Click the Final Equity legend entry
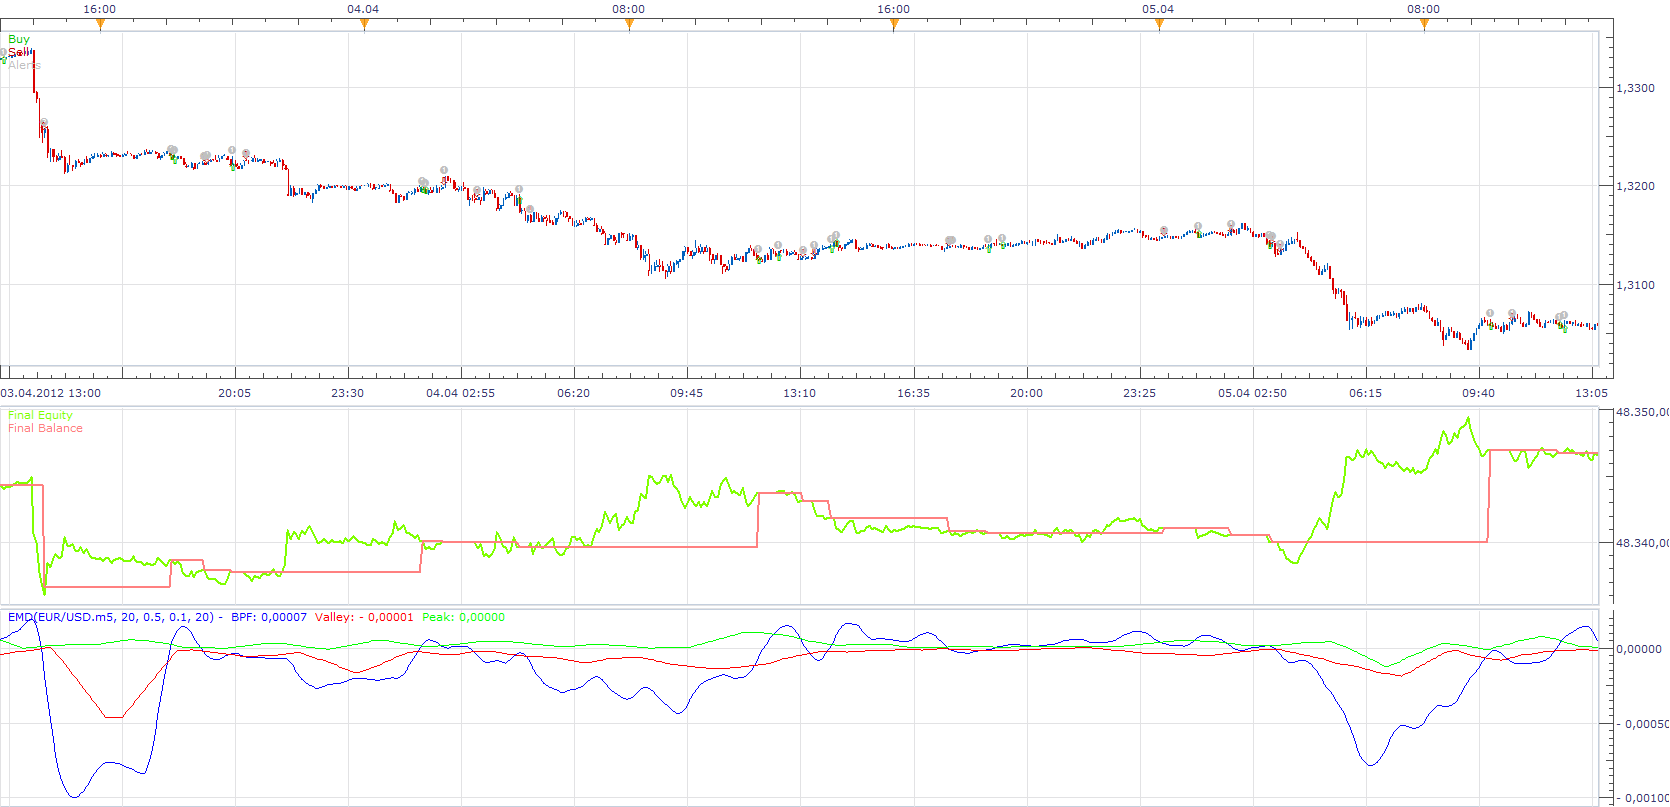This screenshot has width=1670, height=807. coord(40,415)
